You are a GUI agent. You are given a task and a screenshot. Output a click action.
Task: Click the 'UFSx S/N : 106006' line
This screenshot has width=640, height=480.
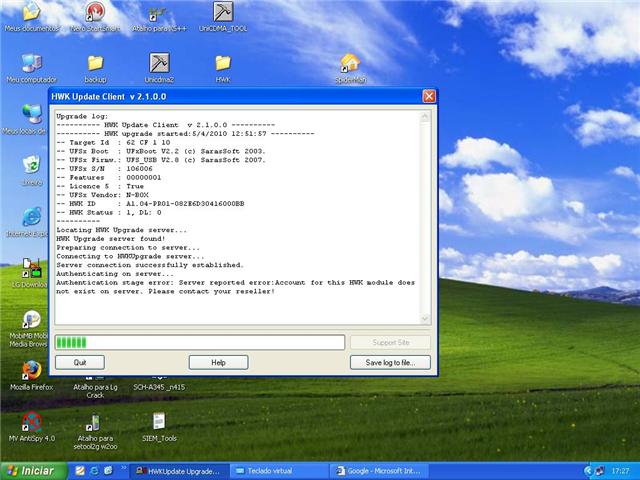pyautogui.click(x=104, y=169)
